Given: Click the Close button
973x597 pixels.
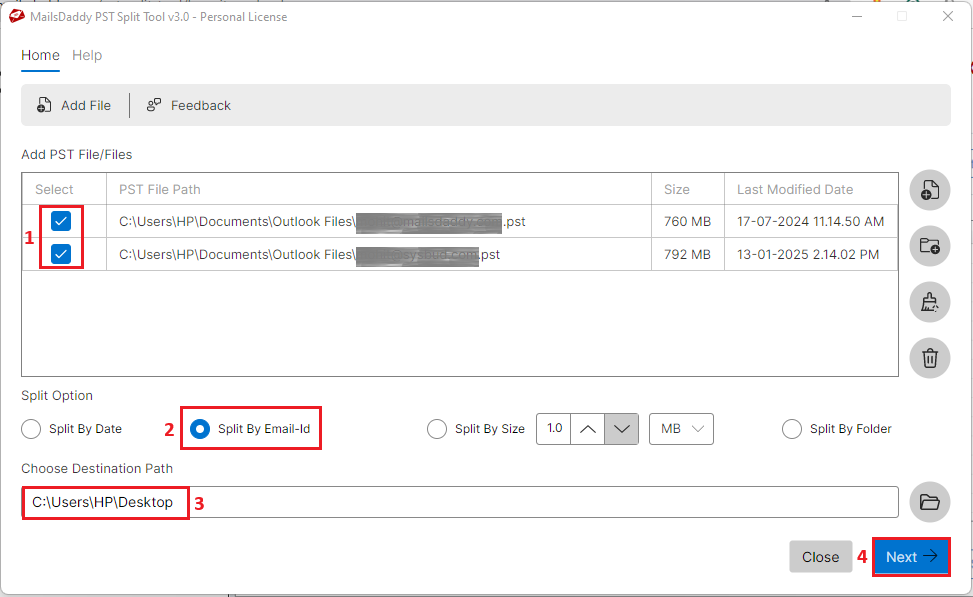Looking at the screenshot, I should click(820, 557).
